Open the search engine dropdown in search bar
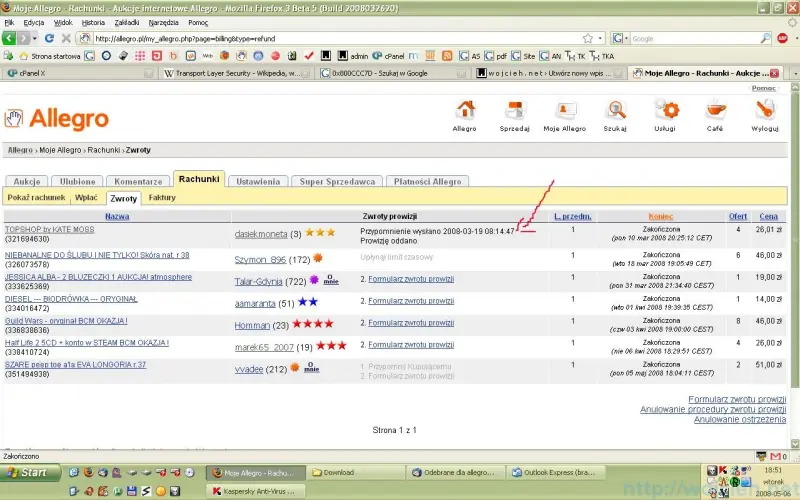 (x=621, y=38)
